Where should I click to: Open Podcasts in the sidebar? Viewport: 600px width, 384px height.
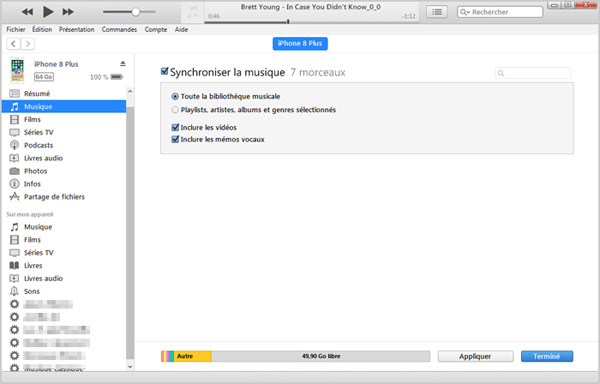tap(64, 145)
